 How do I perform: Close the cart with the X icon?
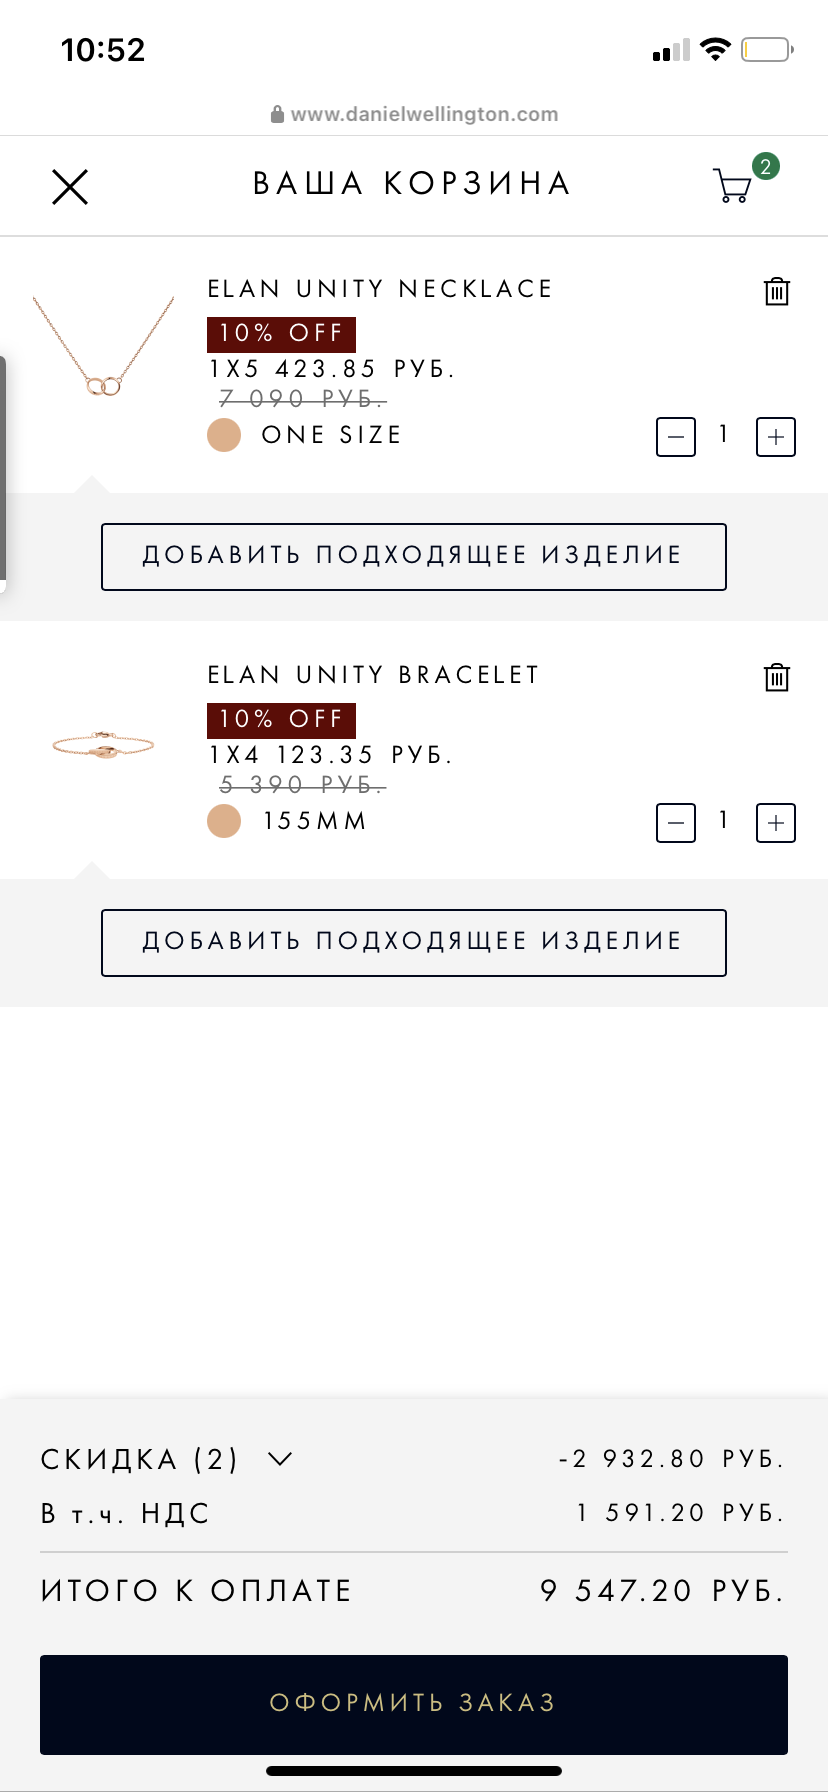(x=70, y=187)
